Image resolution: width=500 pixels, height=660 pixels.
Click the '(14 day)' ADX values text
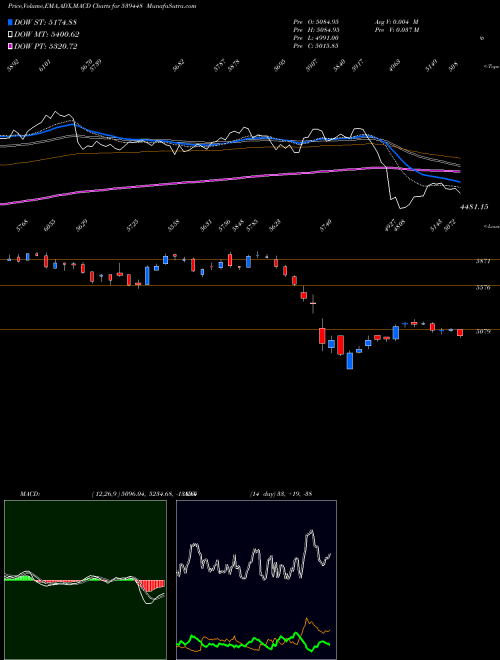[x=281, y=494]
